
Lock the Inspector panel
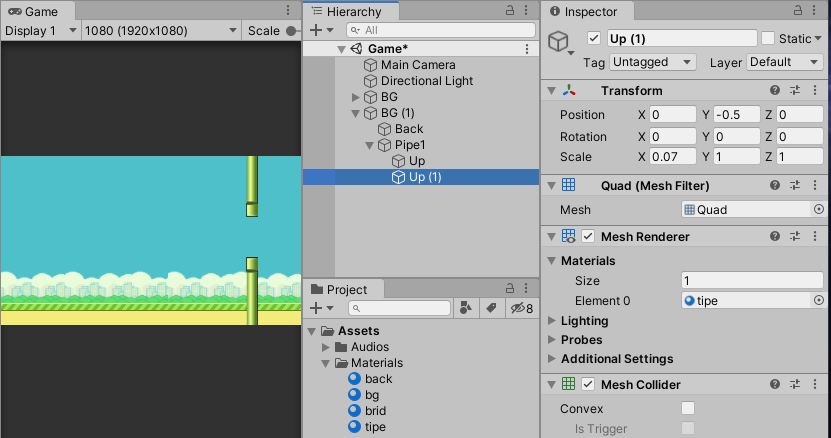[x=798, y=10]
